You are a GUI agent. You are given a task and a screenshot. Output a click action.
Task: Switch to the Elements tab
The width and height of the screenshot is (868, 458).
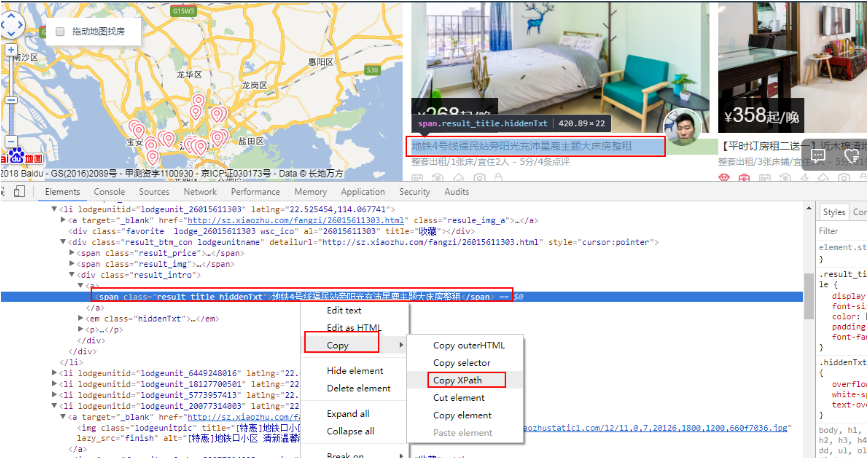[62, 192]
